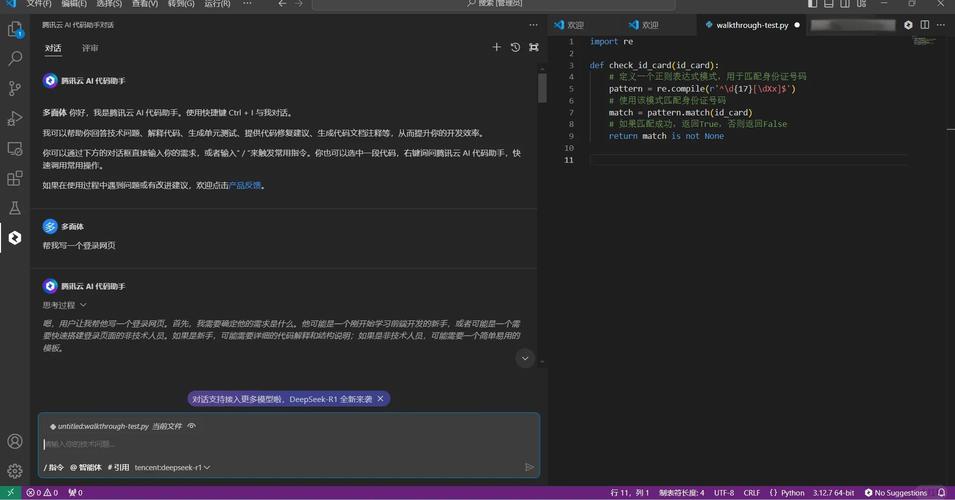Send the chat message arrow icon
955x500 pixels.
529,467
